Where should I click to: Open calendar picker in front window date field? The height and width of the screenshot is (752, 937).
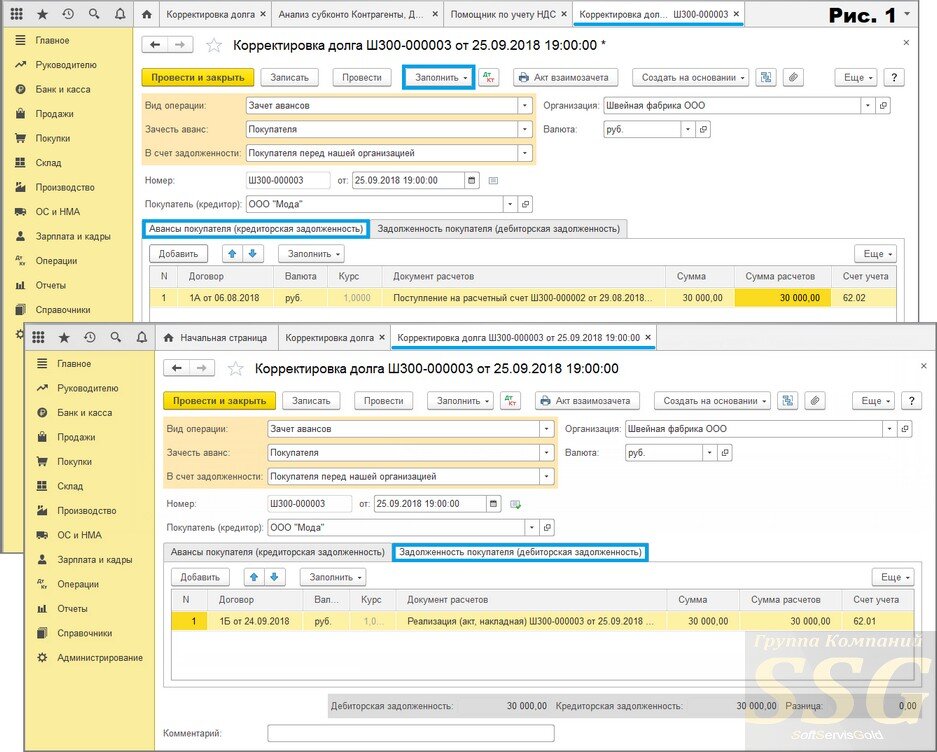coord(493,504)
